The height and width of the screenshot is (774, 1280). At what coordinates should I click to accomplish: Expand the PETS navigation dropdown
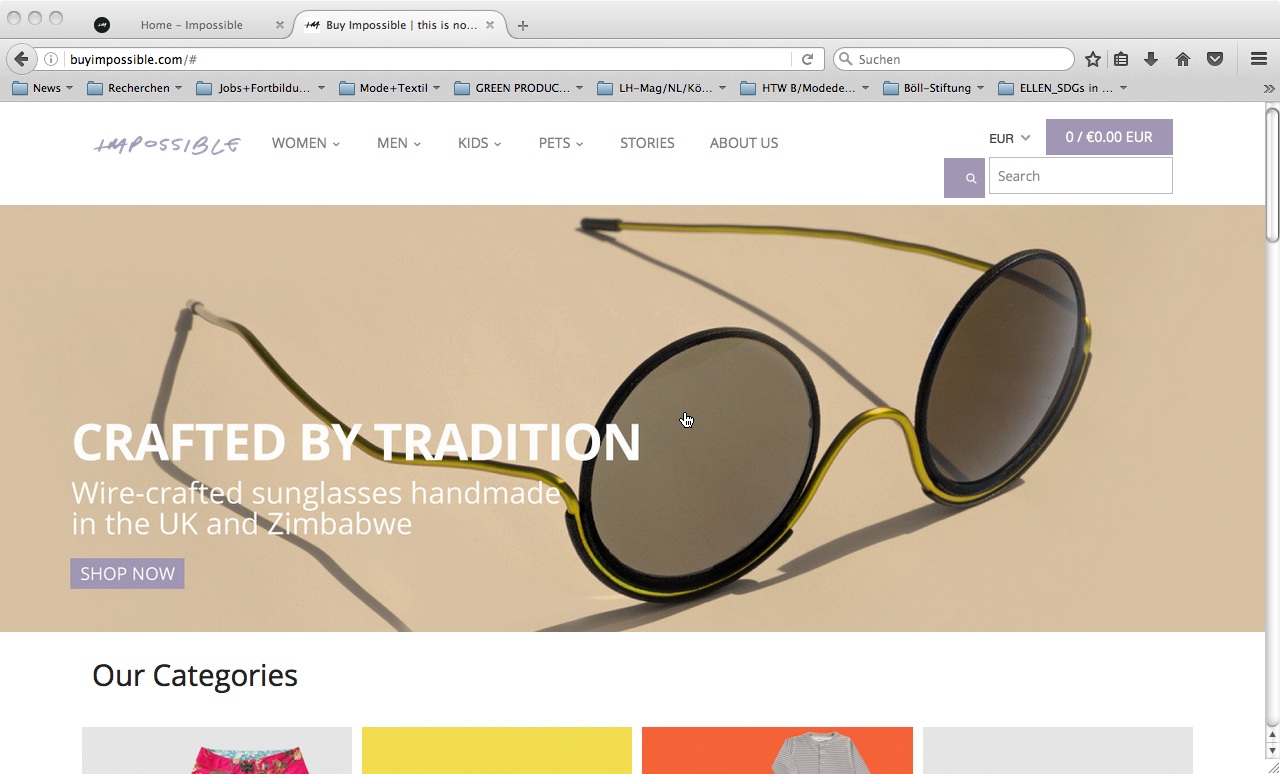pos(561,143)
